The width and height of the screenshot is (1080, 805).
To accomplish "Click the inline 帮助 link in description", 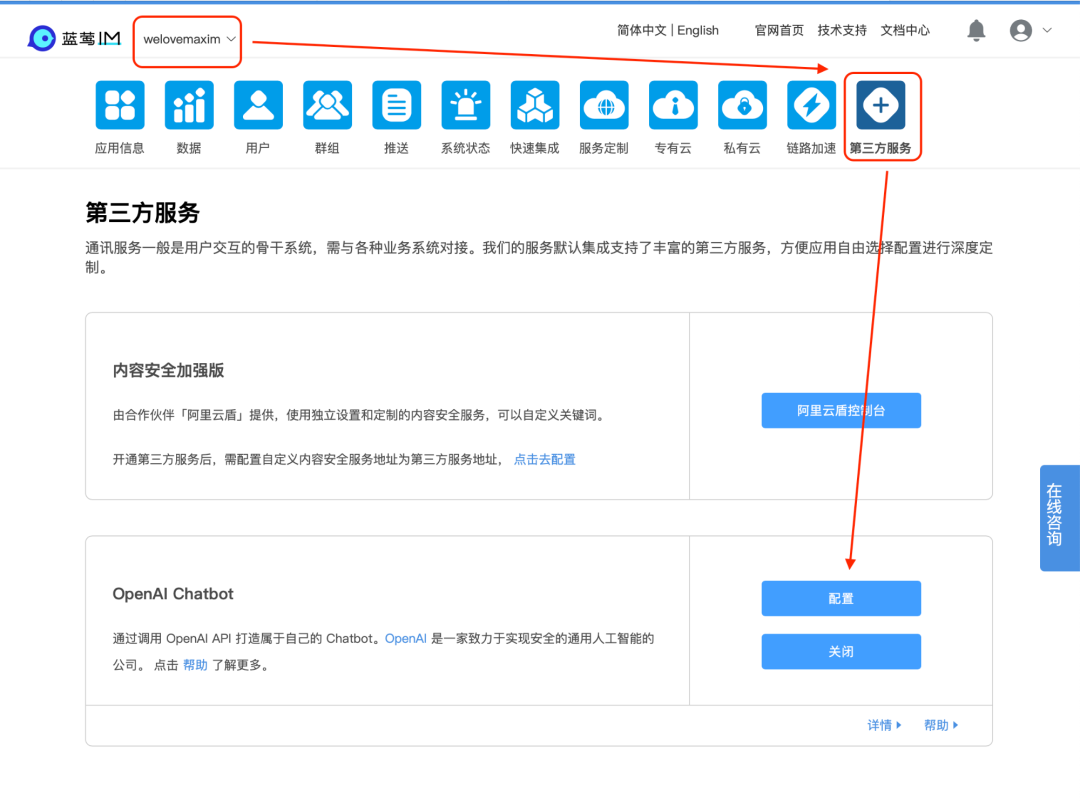I will 195,665.
